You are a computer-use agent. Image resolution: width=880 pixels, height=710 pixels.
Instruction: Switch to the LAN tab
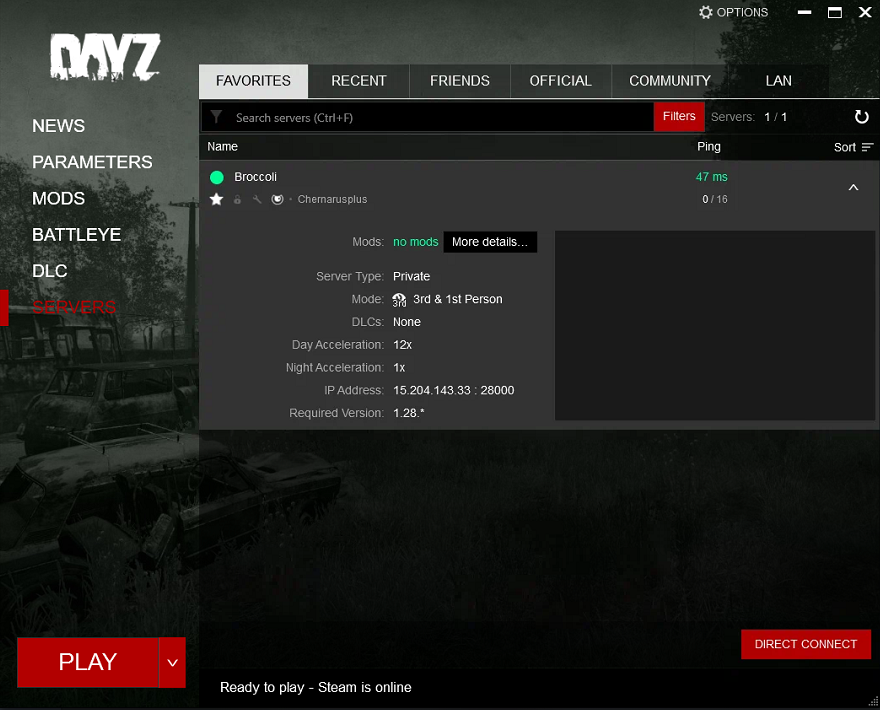pos(778,81)
